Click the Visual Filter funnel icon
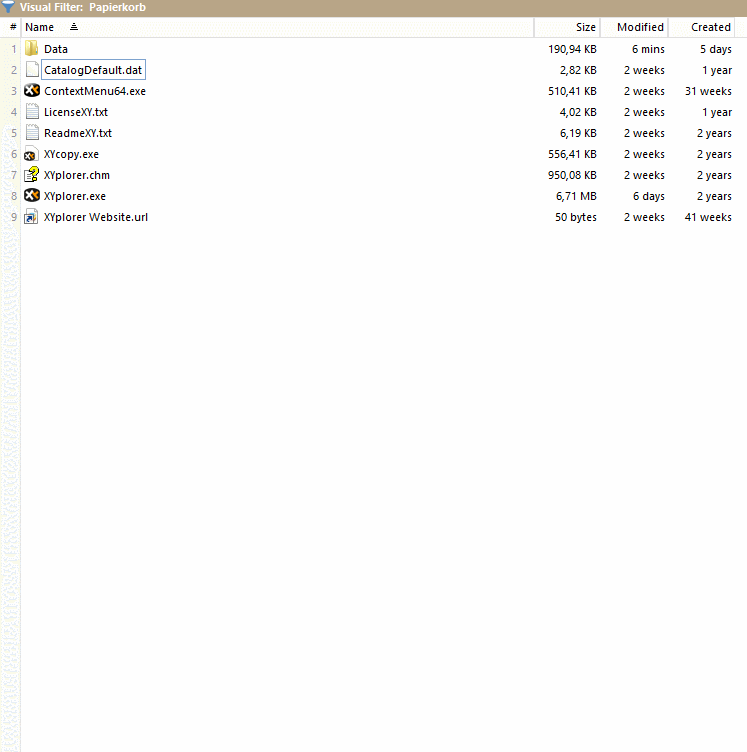 pyautogui.click(x=9, y=7)
